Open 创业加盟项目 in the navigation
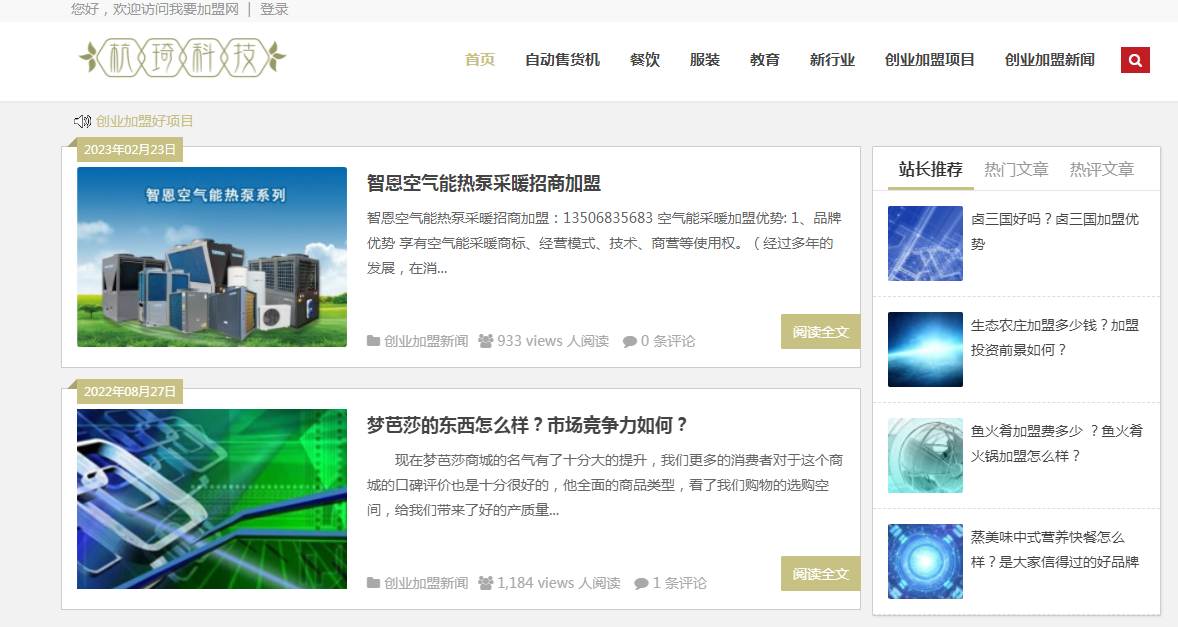The height and width of the screenshot is (627, 1178). (929, 59)
